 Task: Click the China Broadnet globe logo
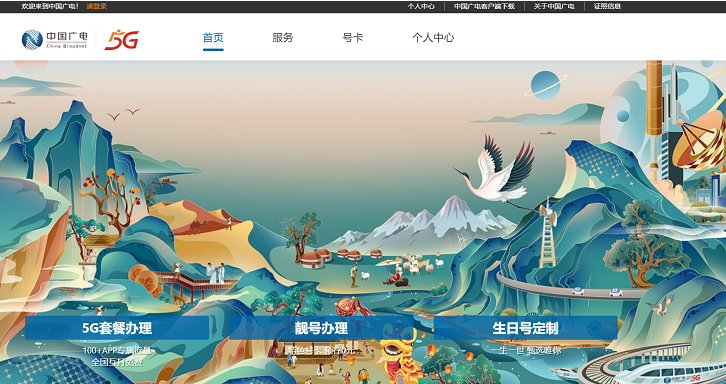32,39
